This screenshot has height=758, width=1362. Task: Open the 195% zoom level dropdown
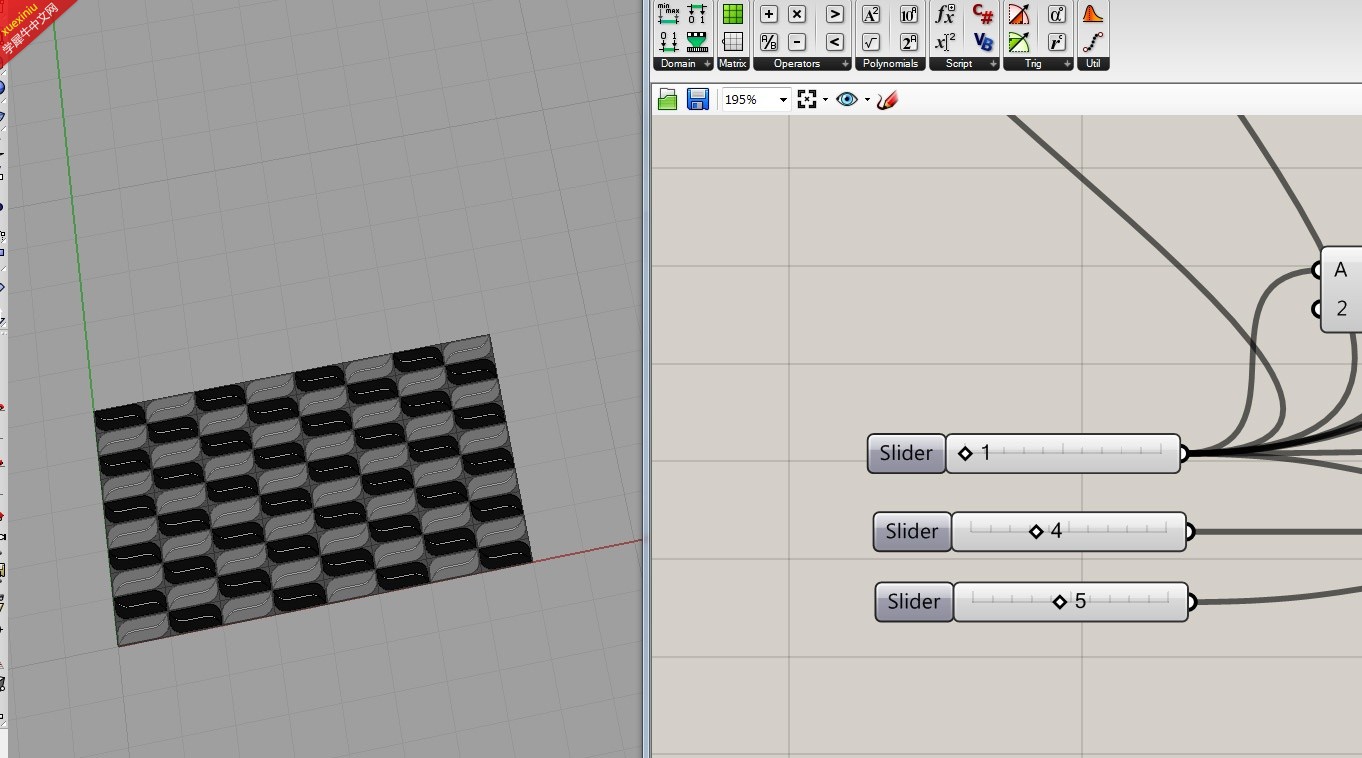(x=783, y=100)
